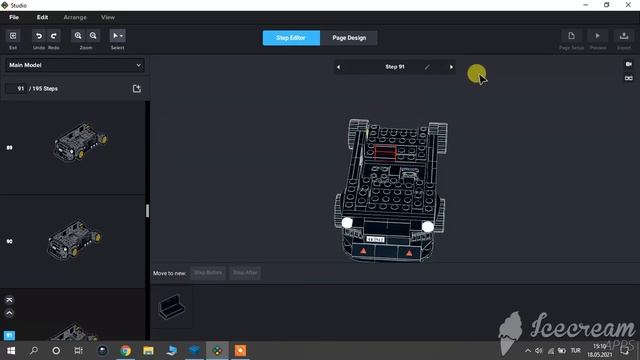Open the Select tool dropdown
The width and height of the screenshot is (640, 360).
point(118,36)
